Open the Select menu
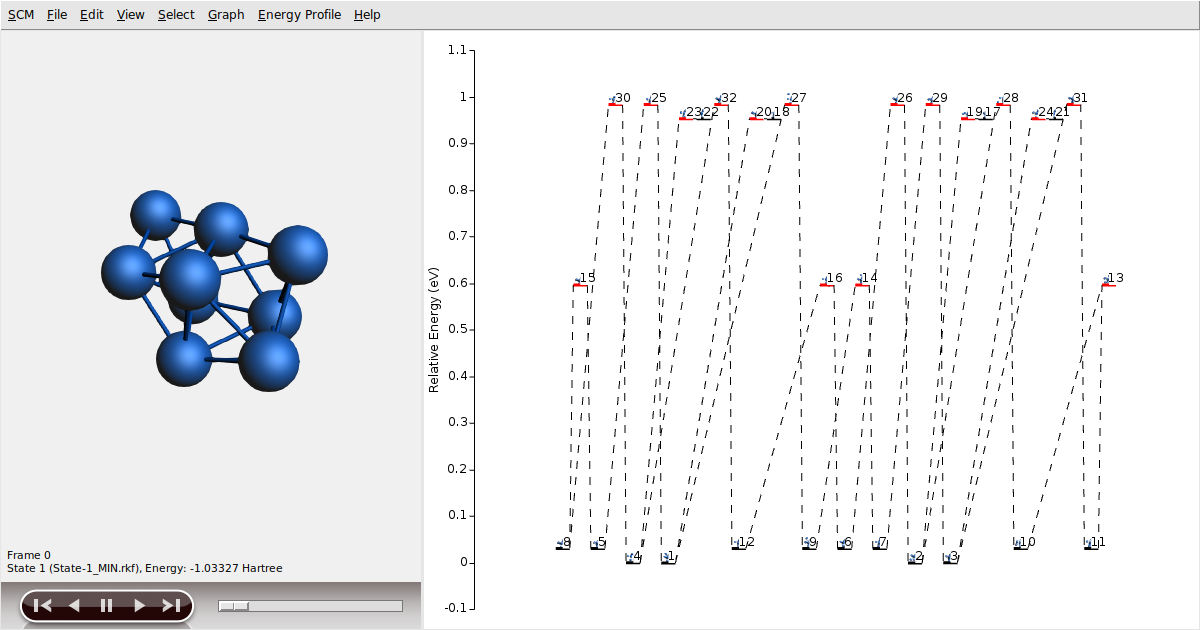The height and width of the screenshot is (630, 1200). click(176, 15)
